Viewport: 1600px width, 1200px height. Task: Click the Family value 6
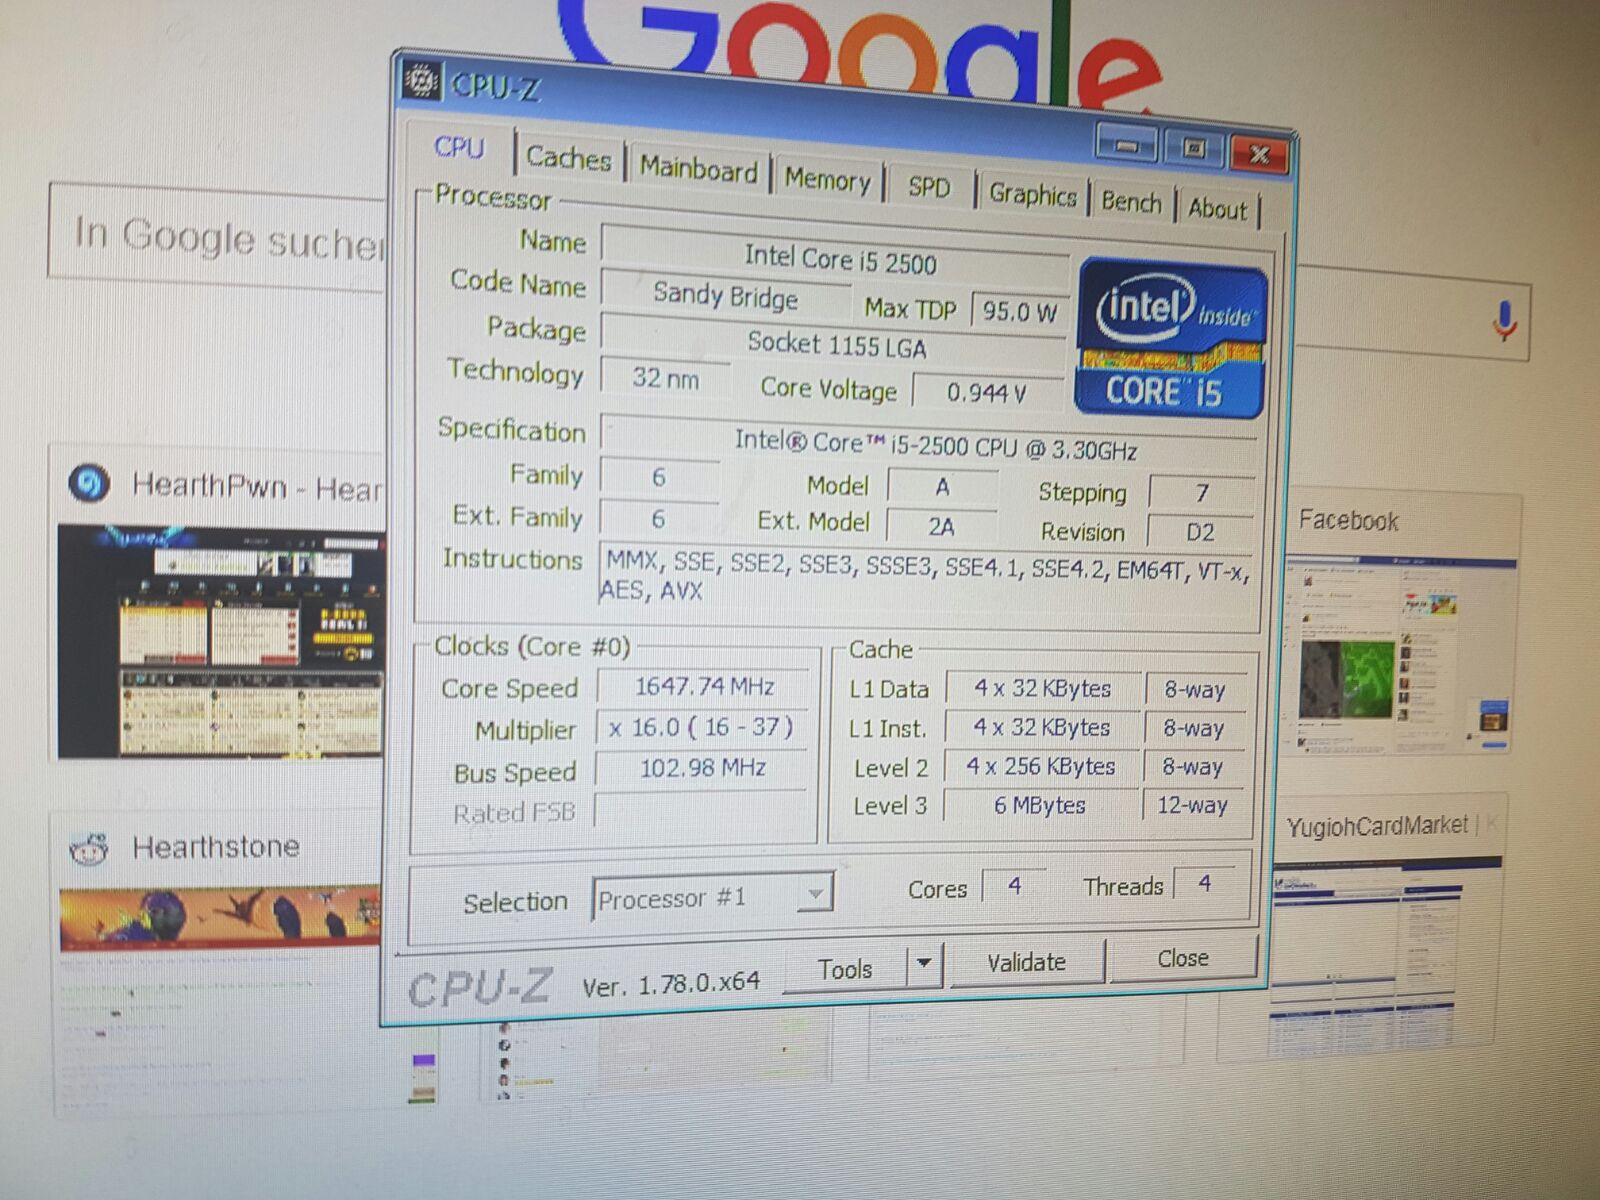click(x=658, y=477)
